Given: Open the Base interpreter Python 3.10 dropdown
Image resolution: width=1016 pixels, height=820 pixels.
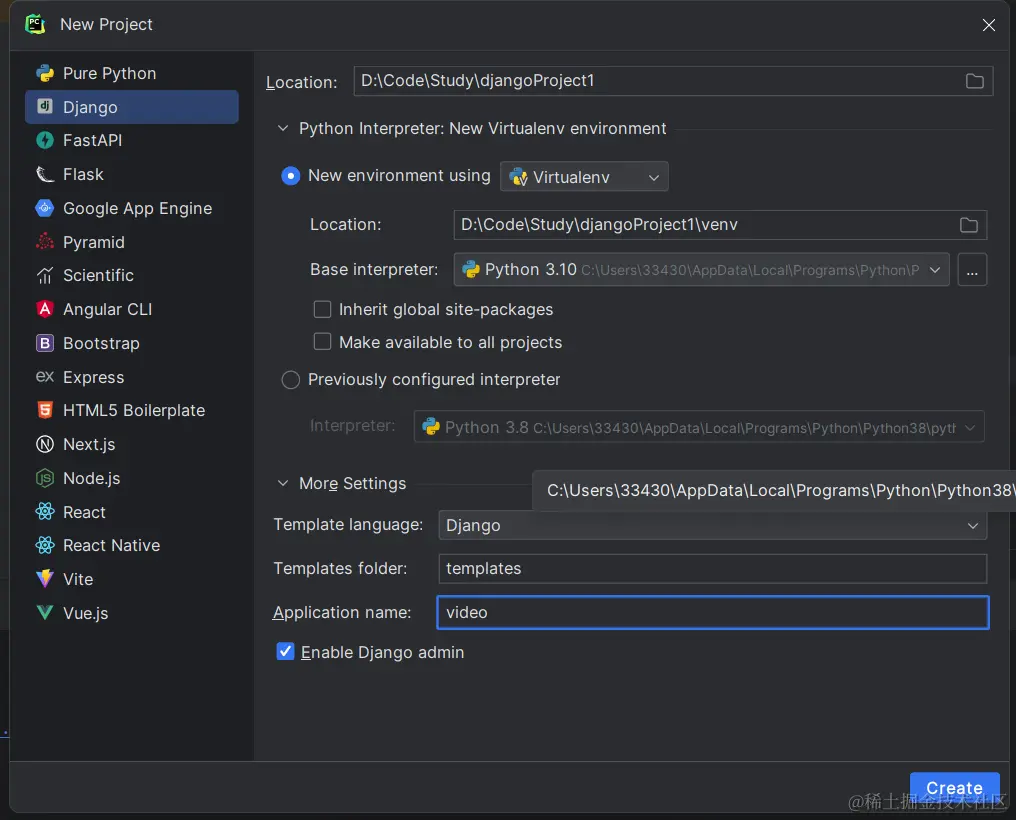Looking at the screenshot, I should coord(701,269).
